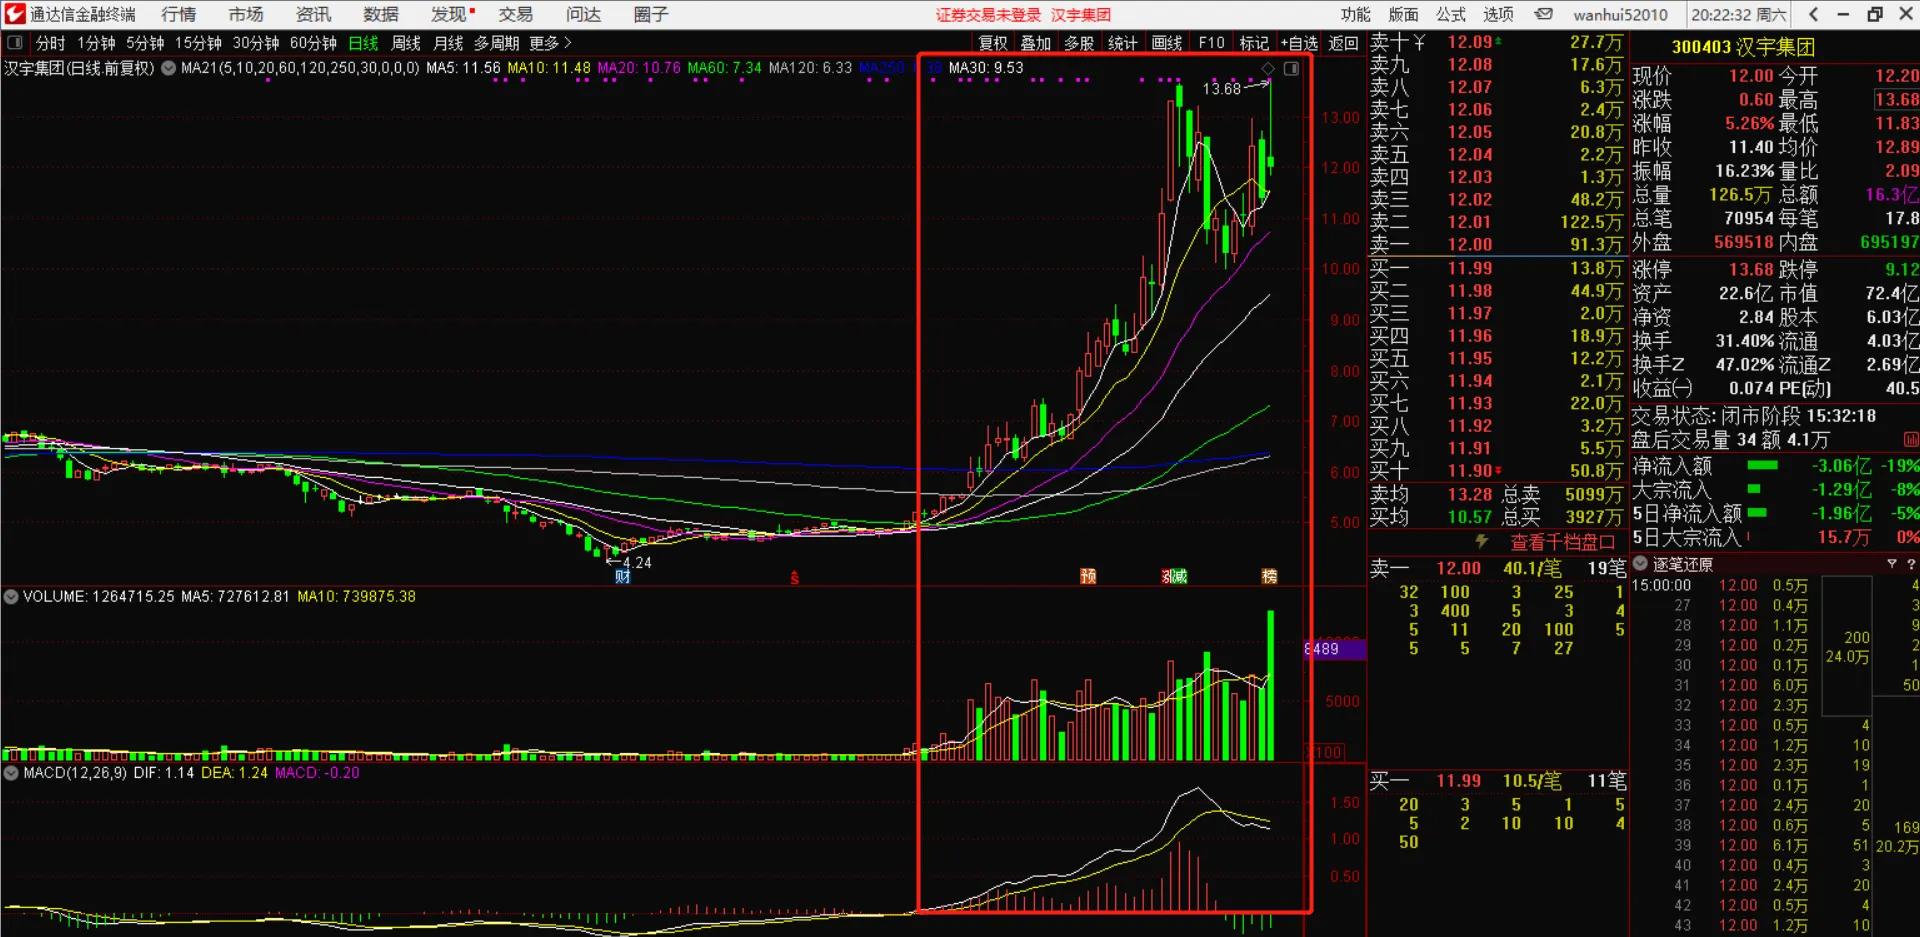Viewport: 1920px width, 937px height.
Task: Toggle the panel layout icon atop the chart
Action: pyautogui.click(x=1291, y=68)
